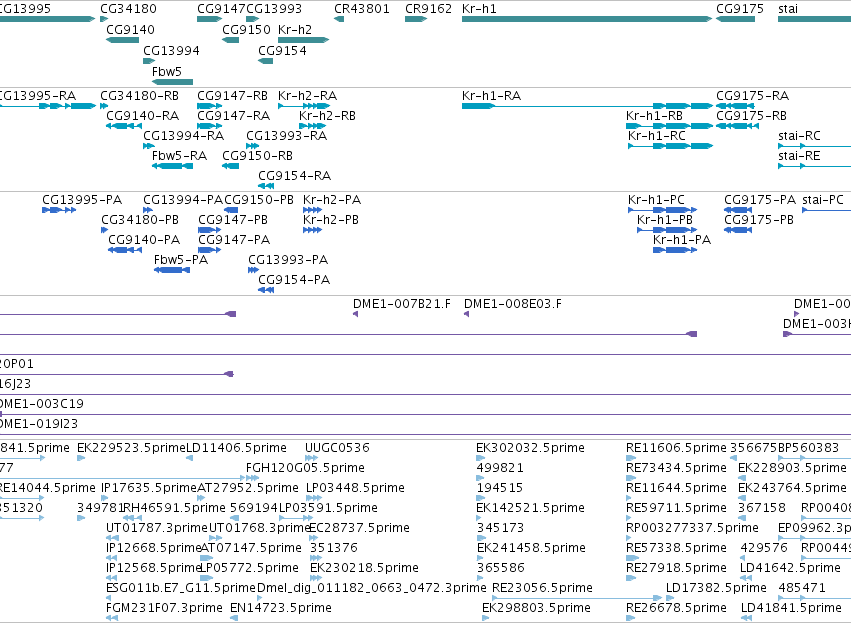This screenshot has width=851, height=623.
Task: Click the CG9175-PB protein label
Action: tap(759, 220)
